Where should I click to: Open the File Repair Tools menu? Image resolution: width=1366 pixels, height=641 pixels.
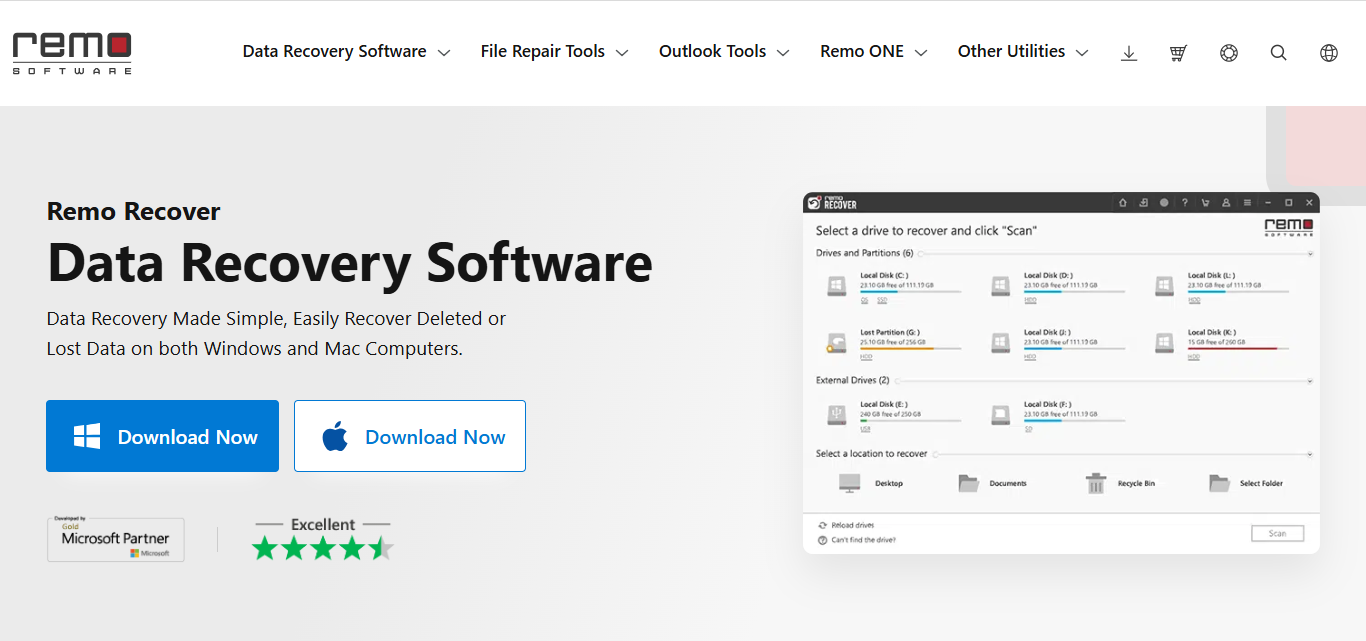[x=554, y=52]
